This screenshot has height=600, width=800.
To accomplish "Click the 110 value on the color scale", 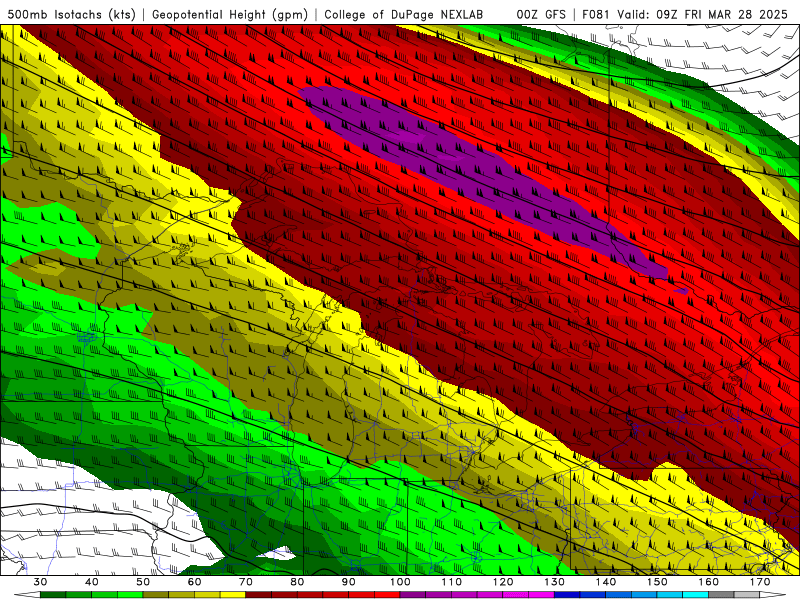I will click(x=452, y=582).
